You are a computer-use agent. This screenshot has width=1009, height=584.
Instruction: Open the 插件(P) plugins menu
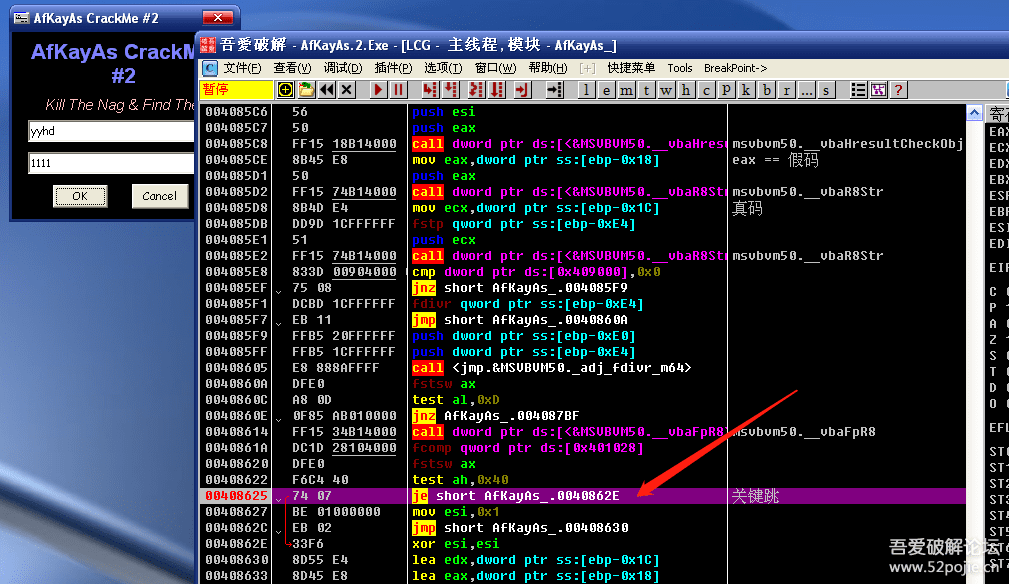(x=393, y=68)
